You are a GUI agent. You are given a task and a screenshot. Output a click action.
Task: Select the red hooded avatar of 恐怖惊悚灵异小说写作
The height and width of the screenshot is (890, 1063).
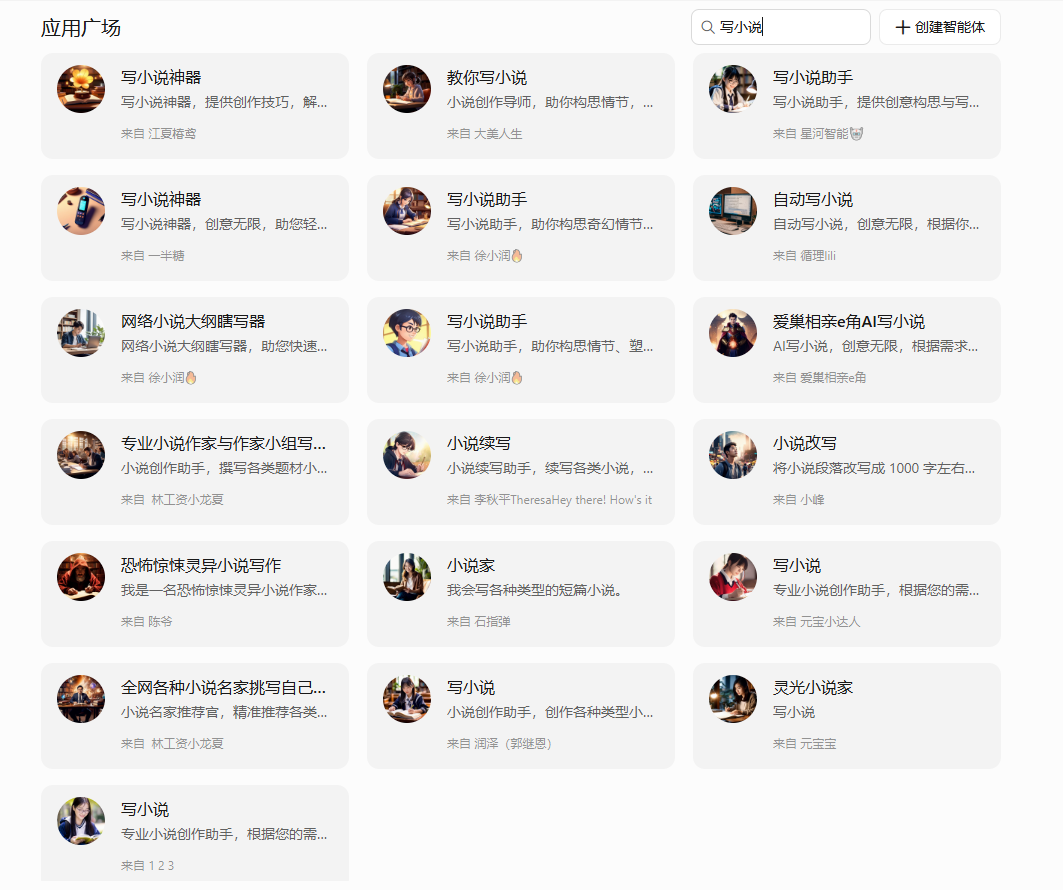point(81,577)
